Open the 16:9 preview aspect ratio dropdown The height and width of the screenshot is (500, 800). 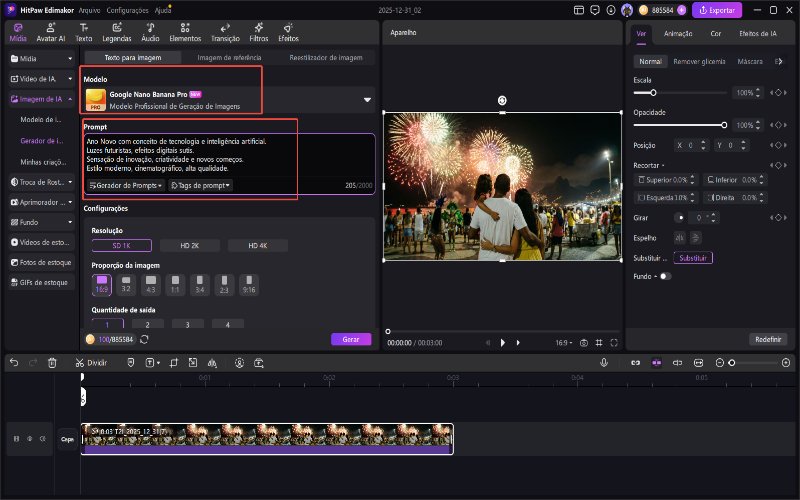tap(563, 343)
